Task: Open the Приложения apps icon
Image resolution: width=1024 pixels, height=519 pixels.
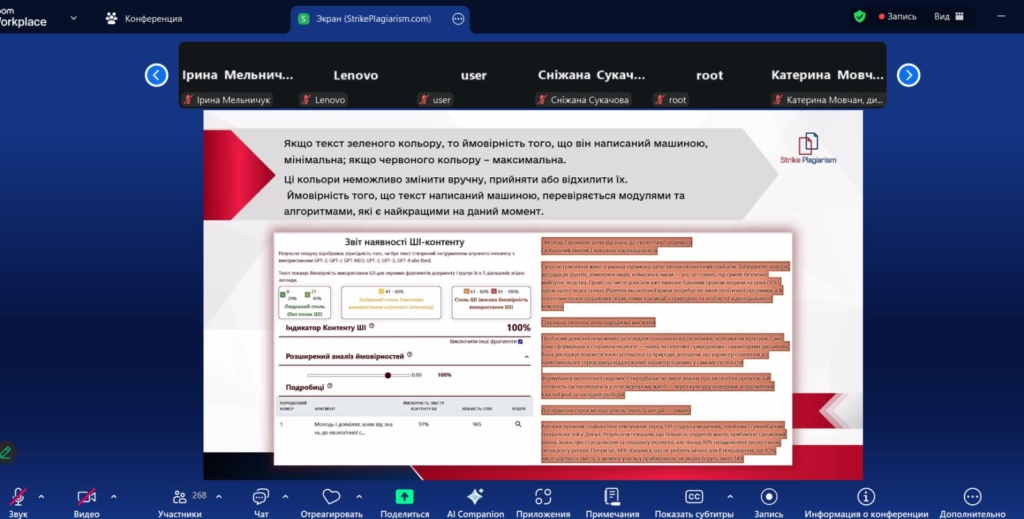Action: click(x=543, y=496)
